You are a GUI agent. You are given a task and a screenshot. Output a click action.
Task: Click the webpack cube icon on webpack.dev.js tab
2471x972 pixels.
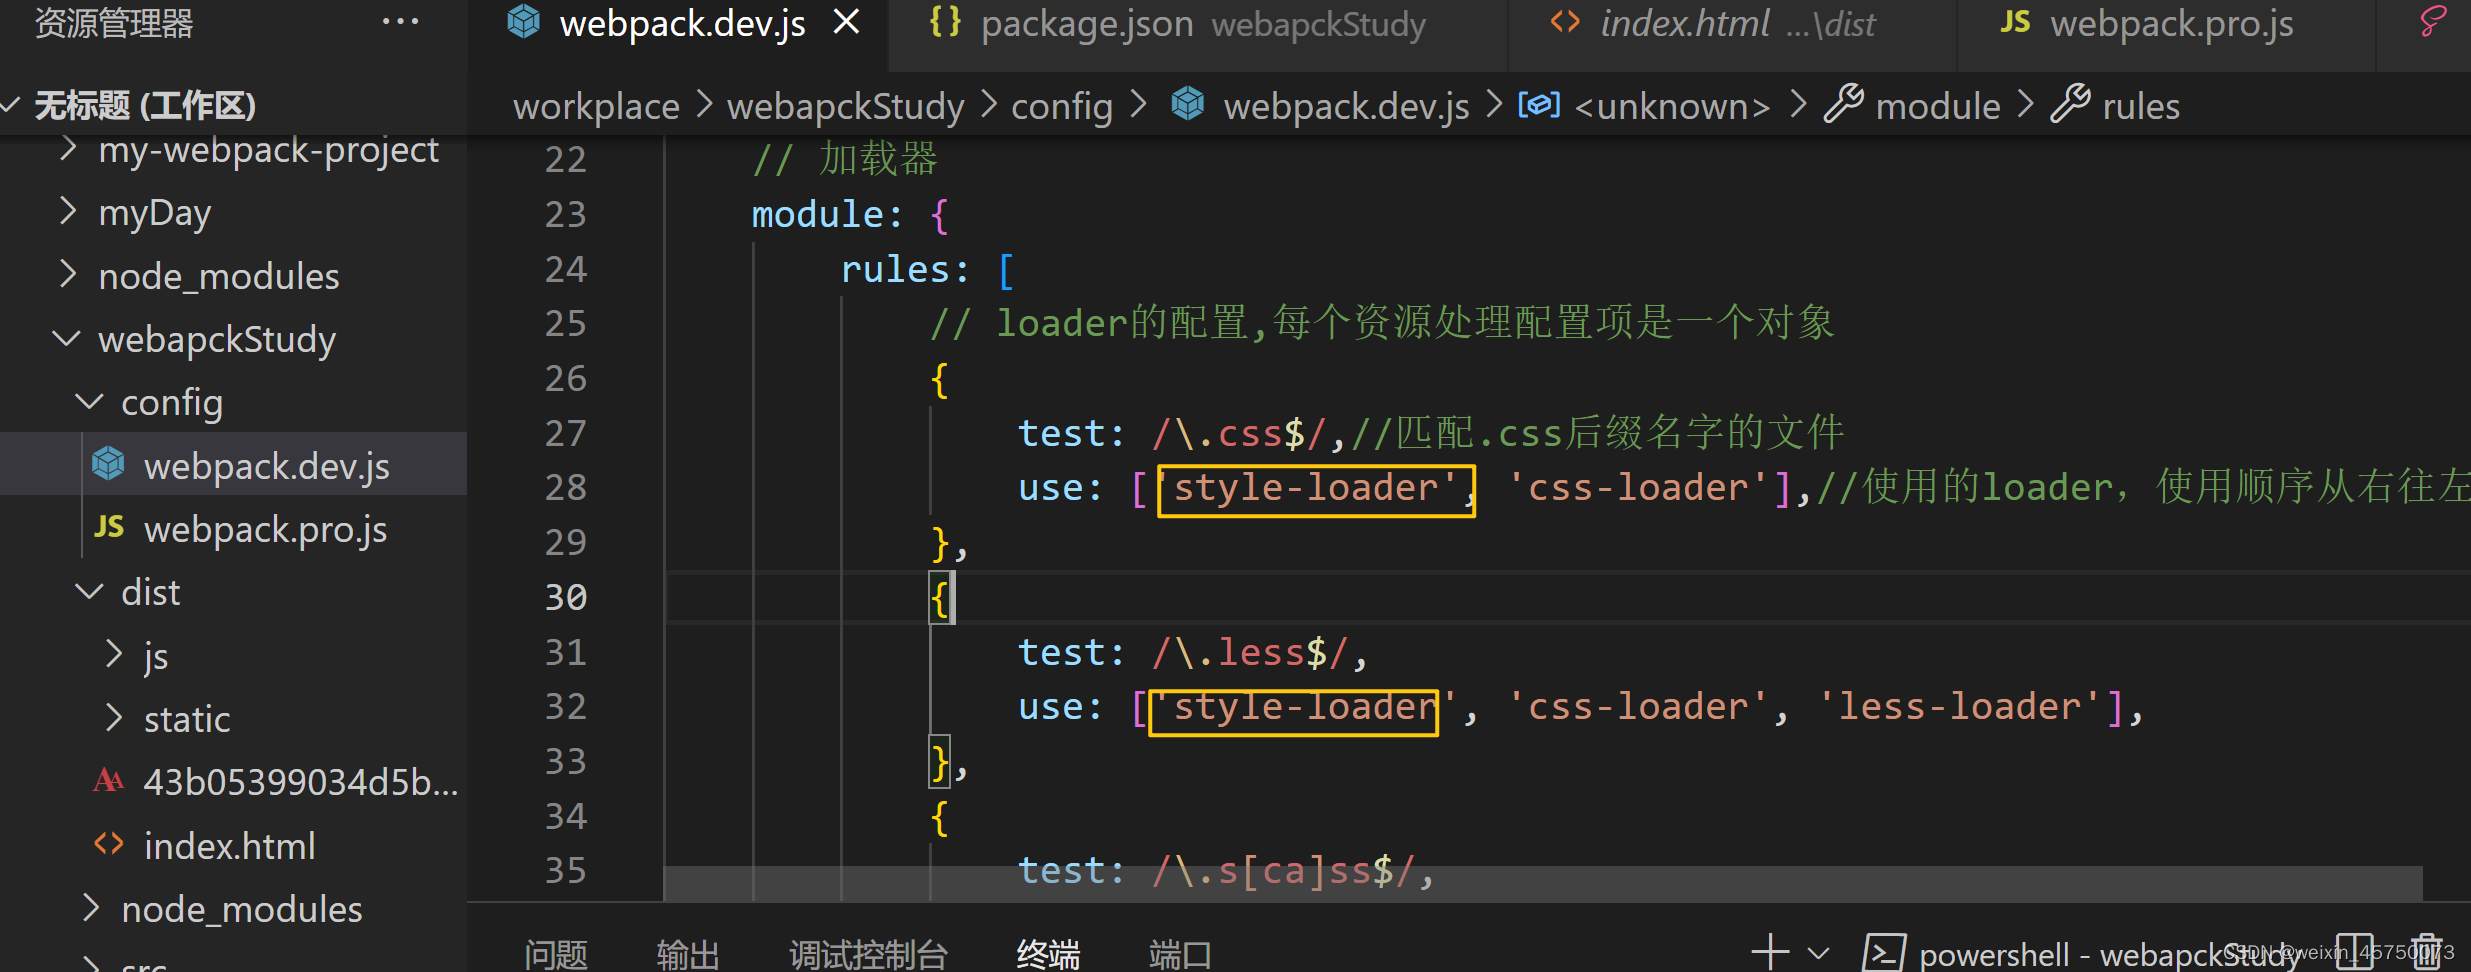point(523,21)
